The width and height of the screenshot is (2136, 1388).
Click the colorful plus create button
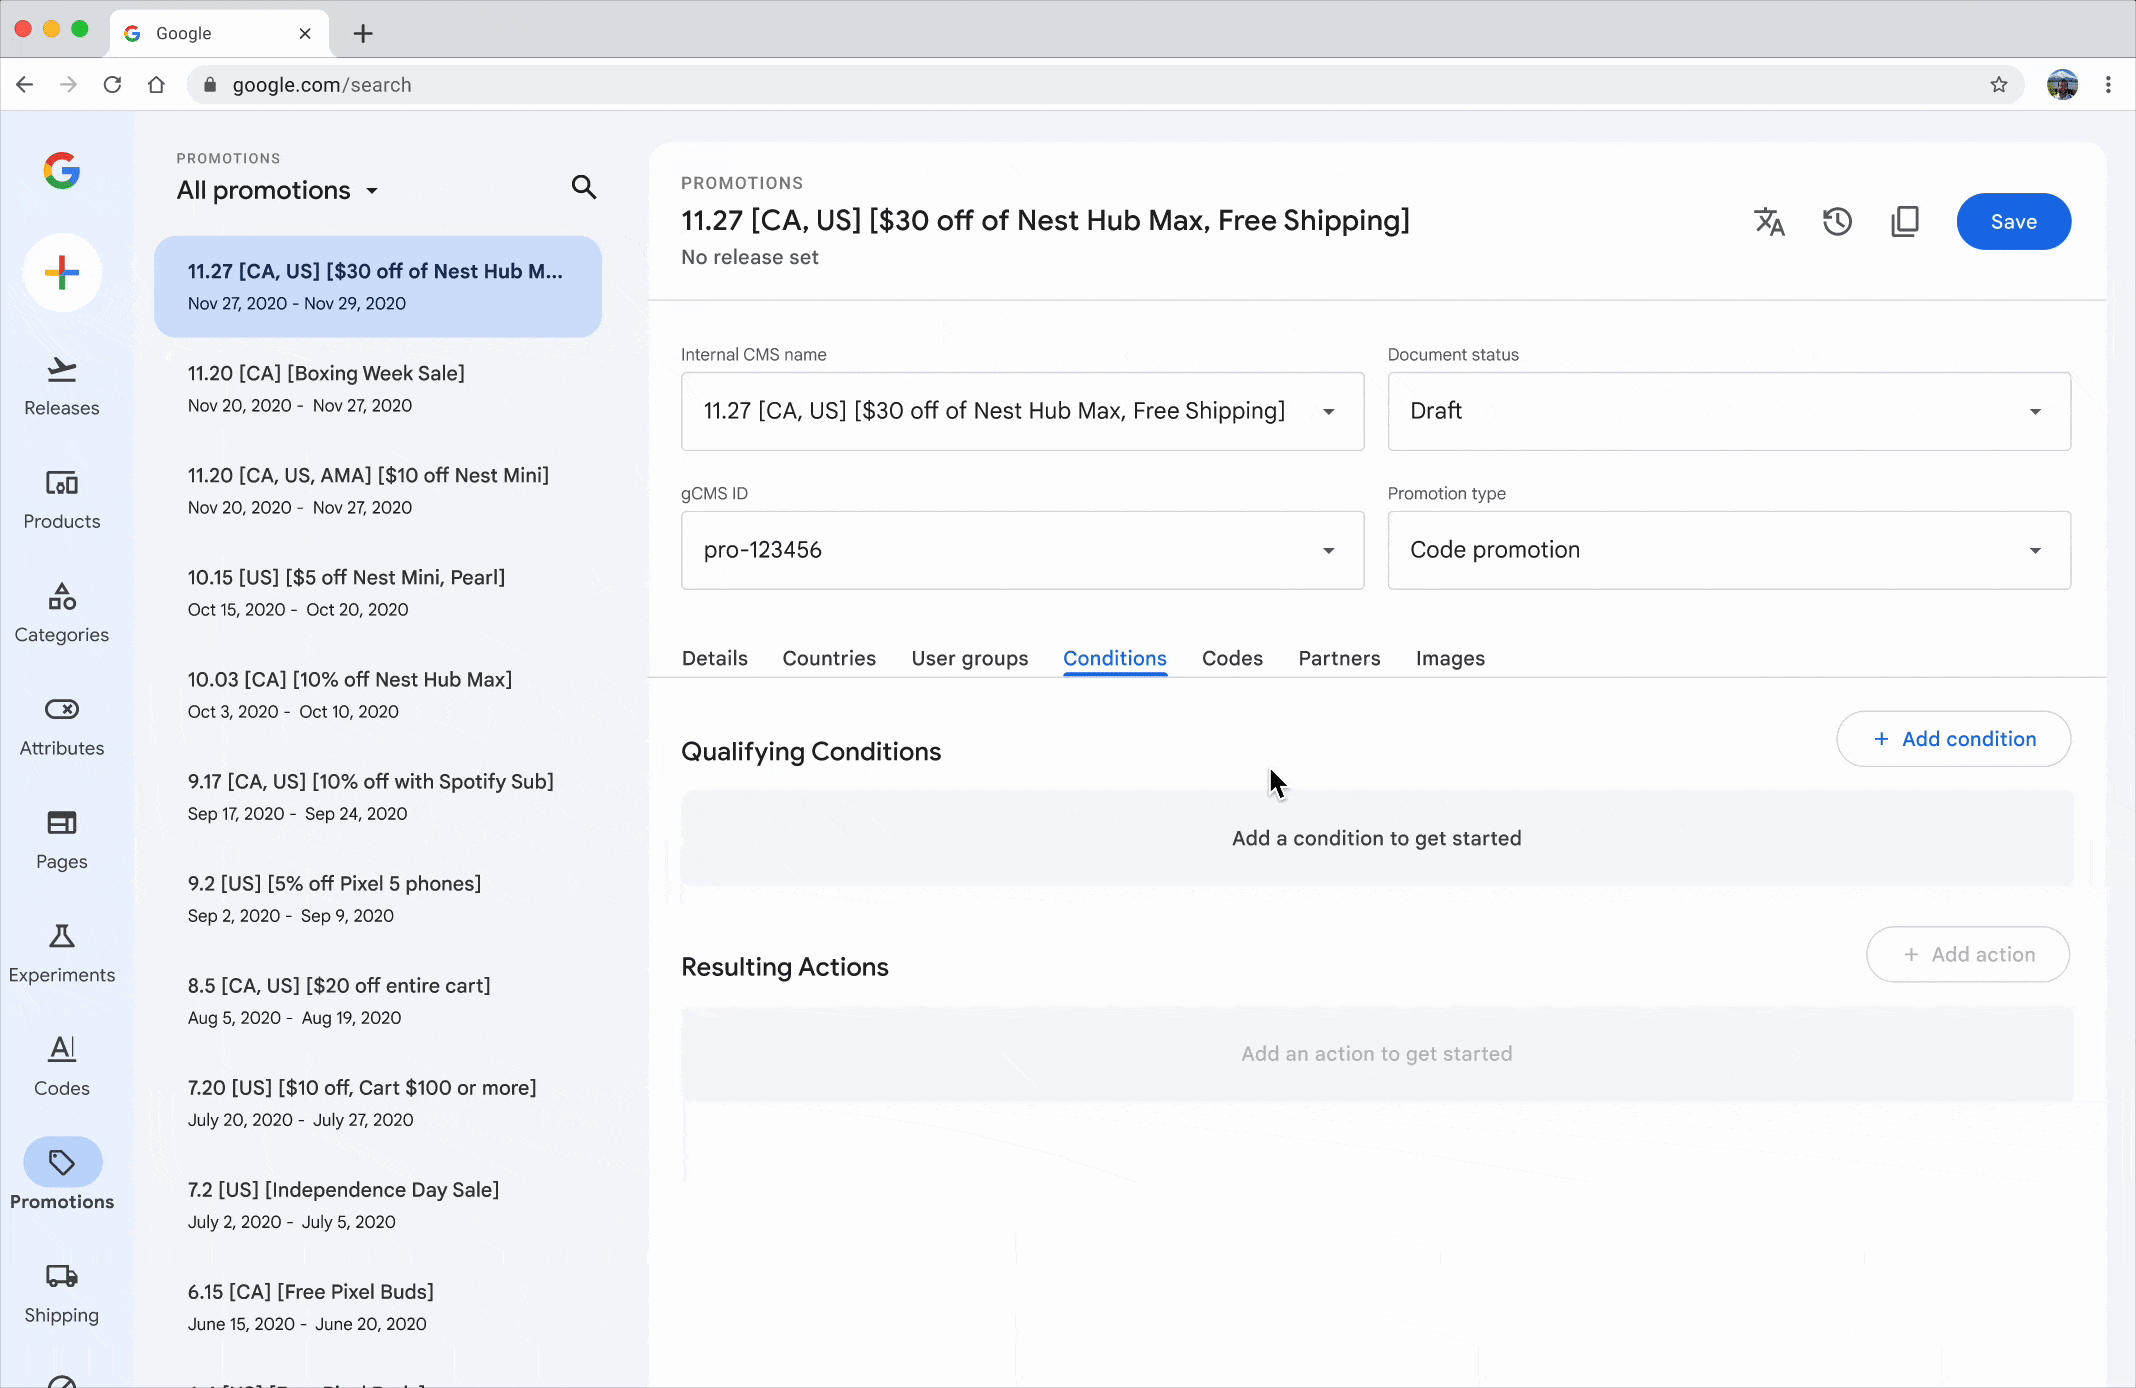point(62,273)
